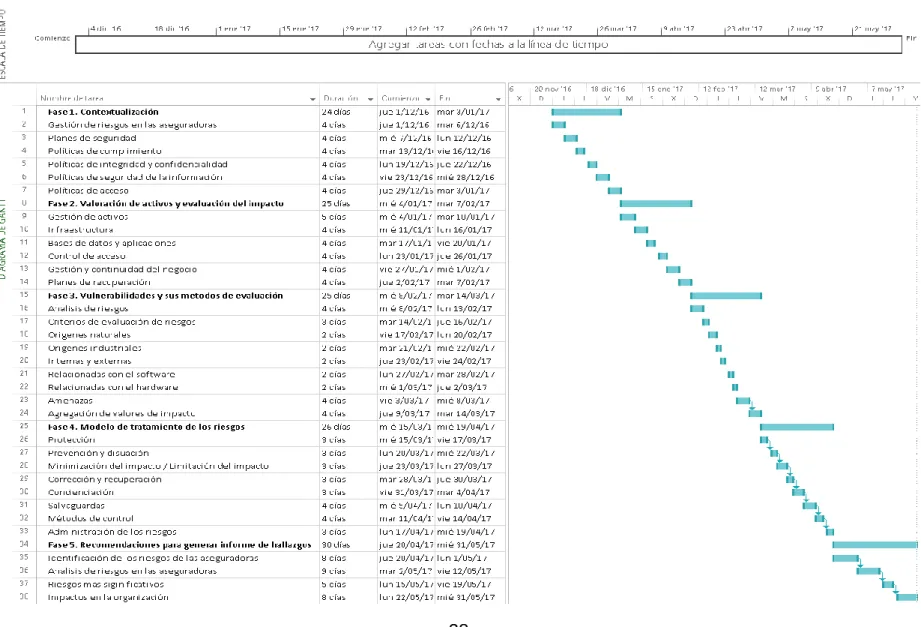The width and height of the screenshot is (921, 627).
Task: Expand the Fin column dropdown arrow
Action: 498,99
